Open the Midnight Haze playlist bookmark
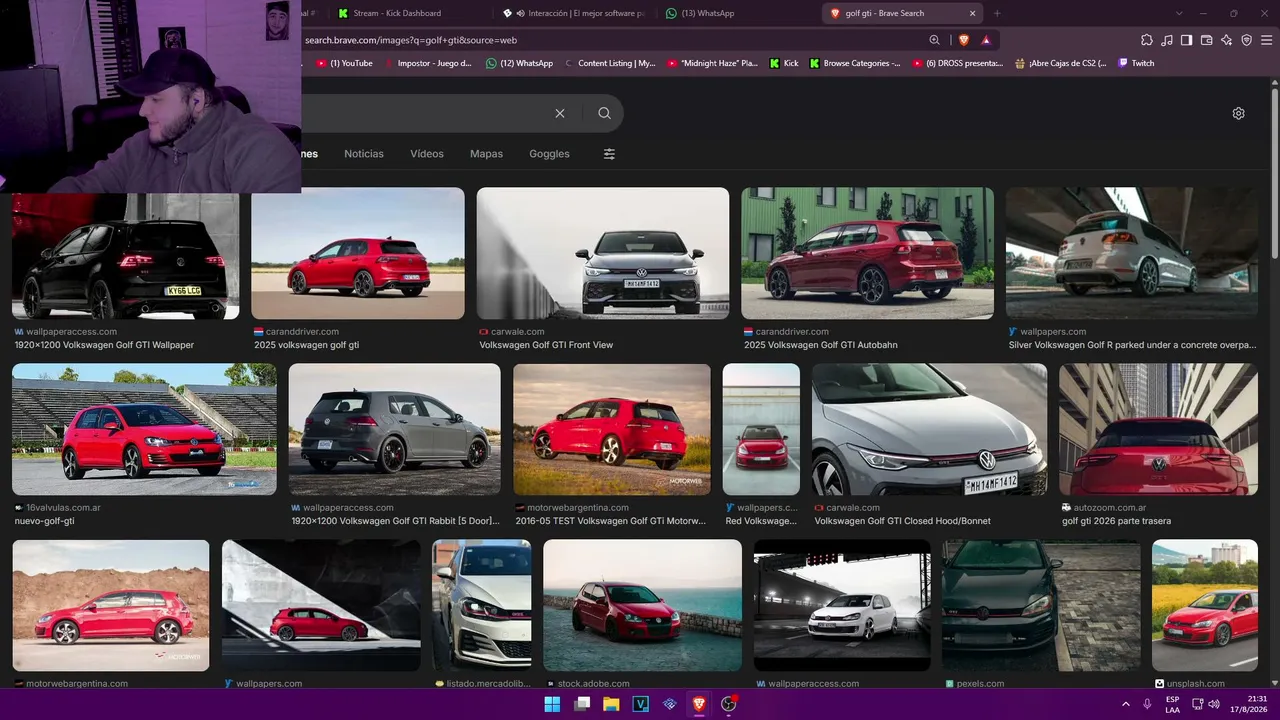 coord(712,63)
